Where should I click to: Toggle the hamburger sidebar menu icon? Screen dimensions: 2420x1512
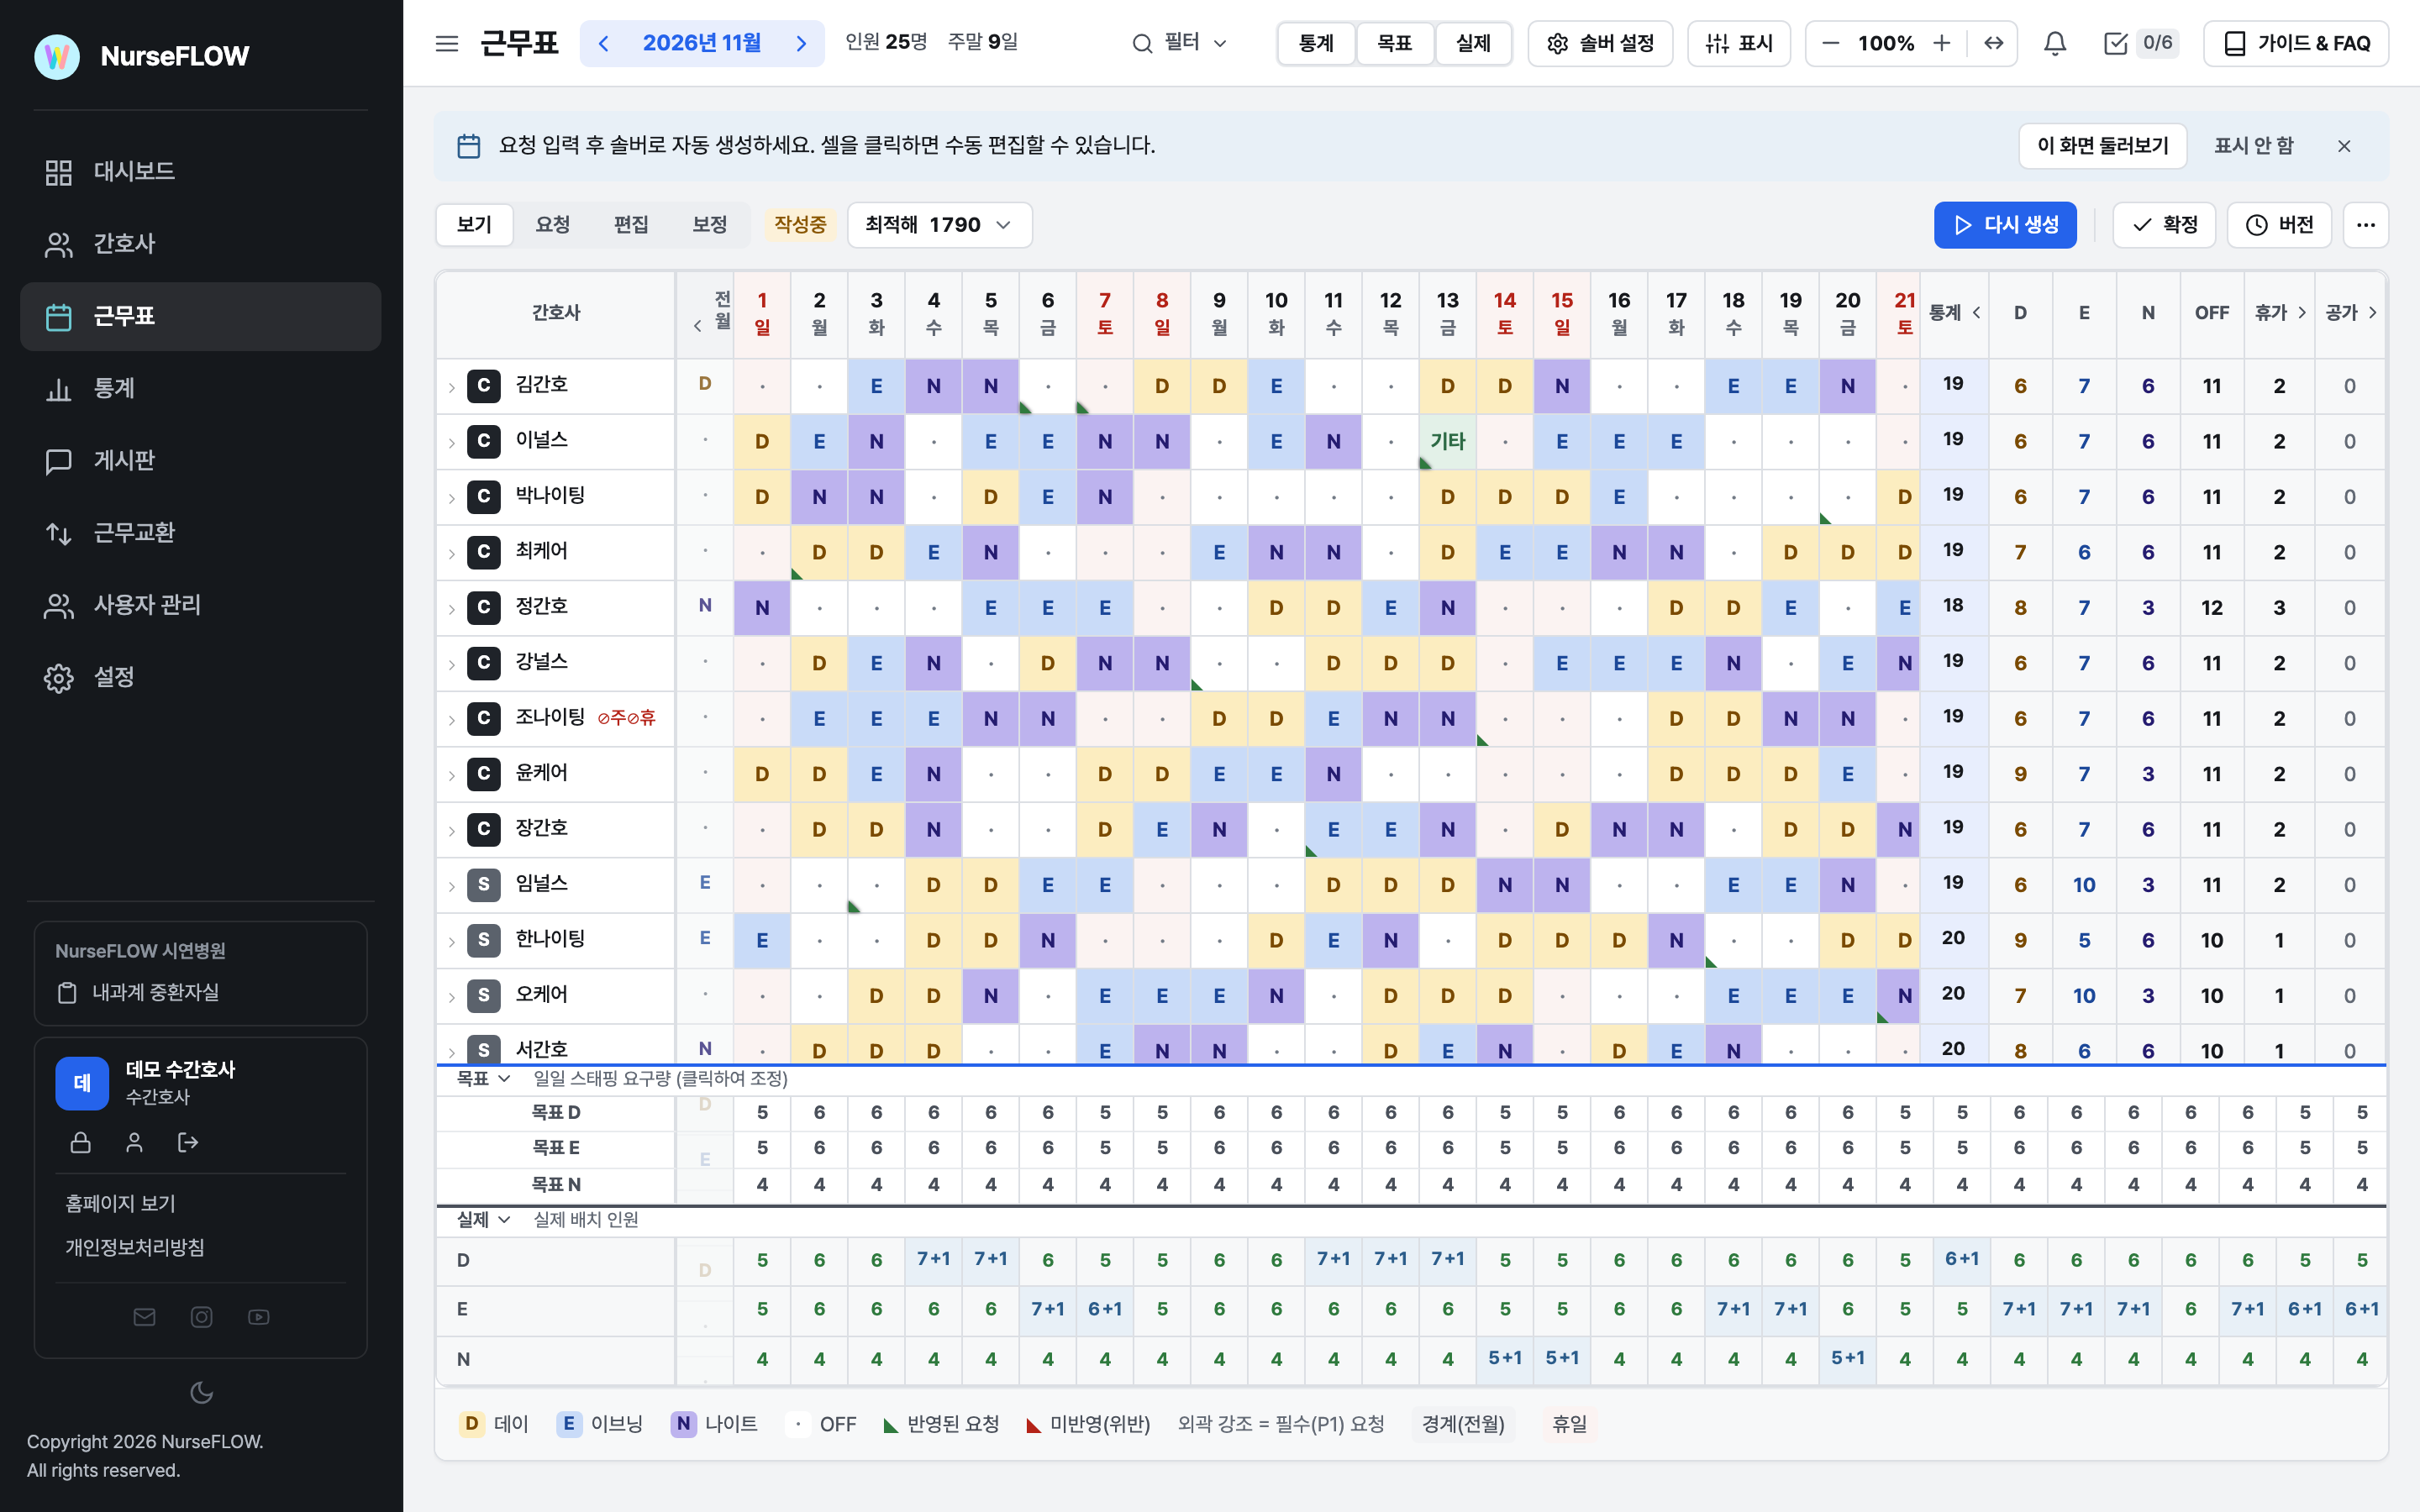pos(447,43)
